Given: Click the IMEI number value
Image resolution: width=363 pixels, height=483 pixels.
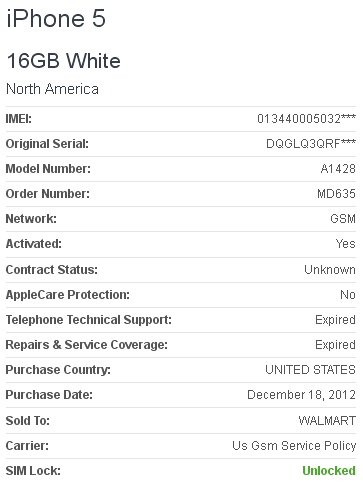Looking at the screenshot, I should (306, 119).
